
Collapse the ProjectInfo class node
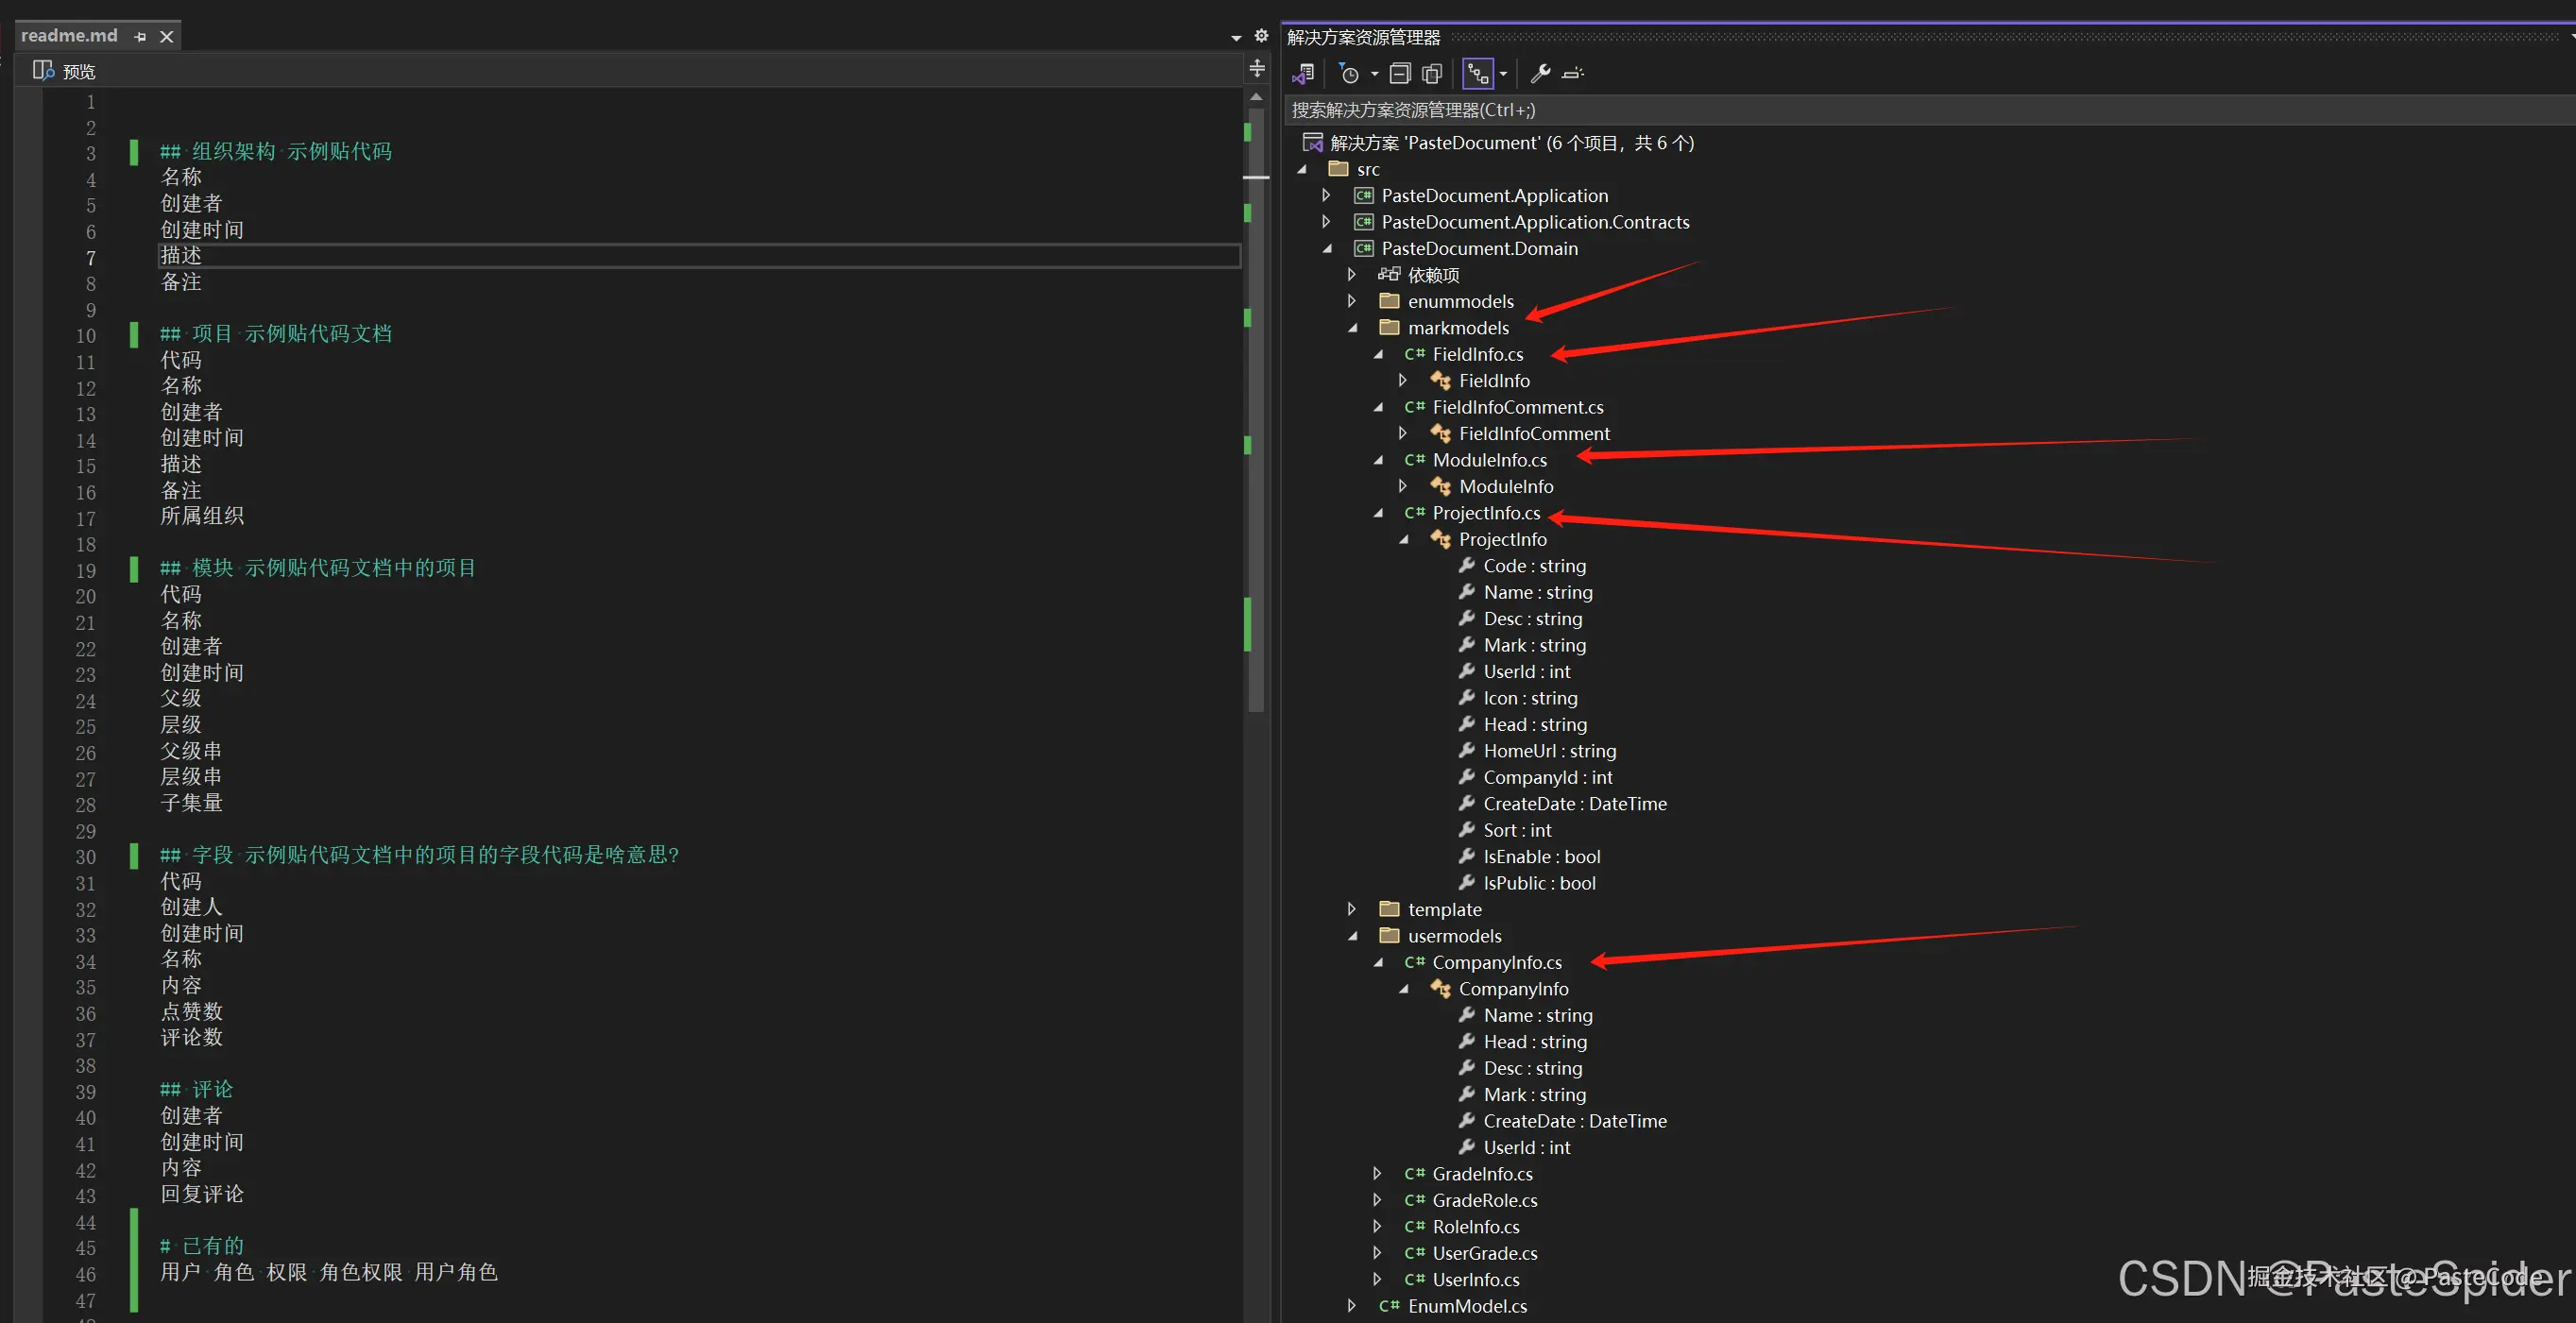[x=1404, y=539]
